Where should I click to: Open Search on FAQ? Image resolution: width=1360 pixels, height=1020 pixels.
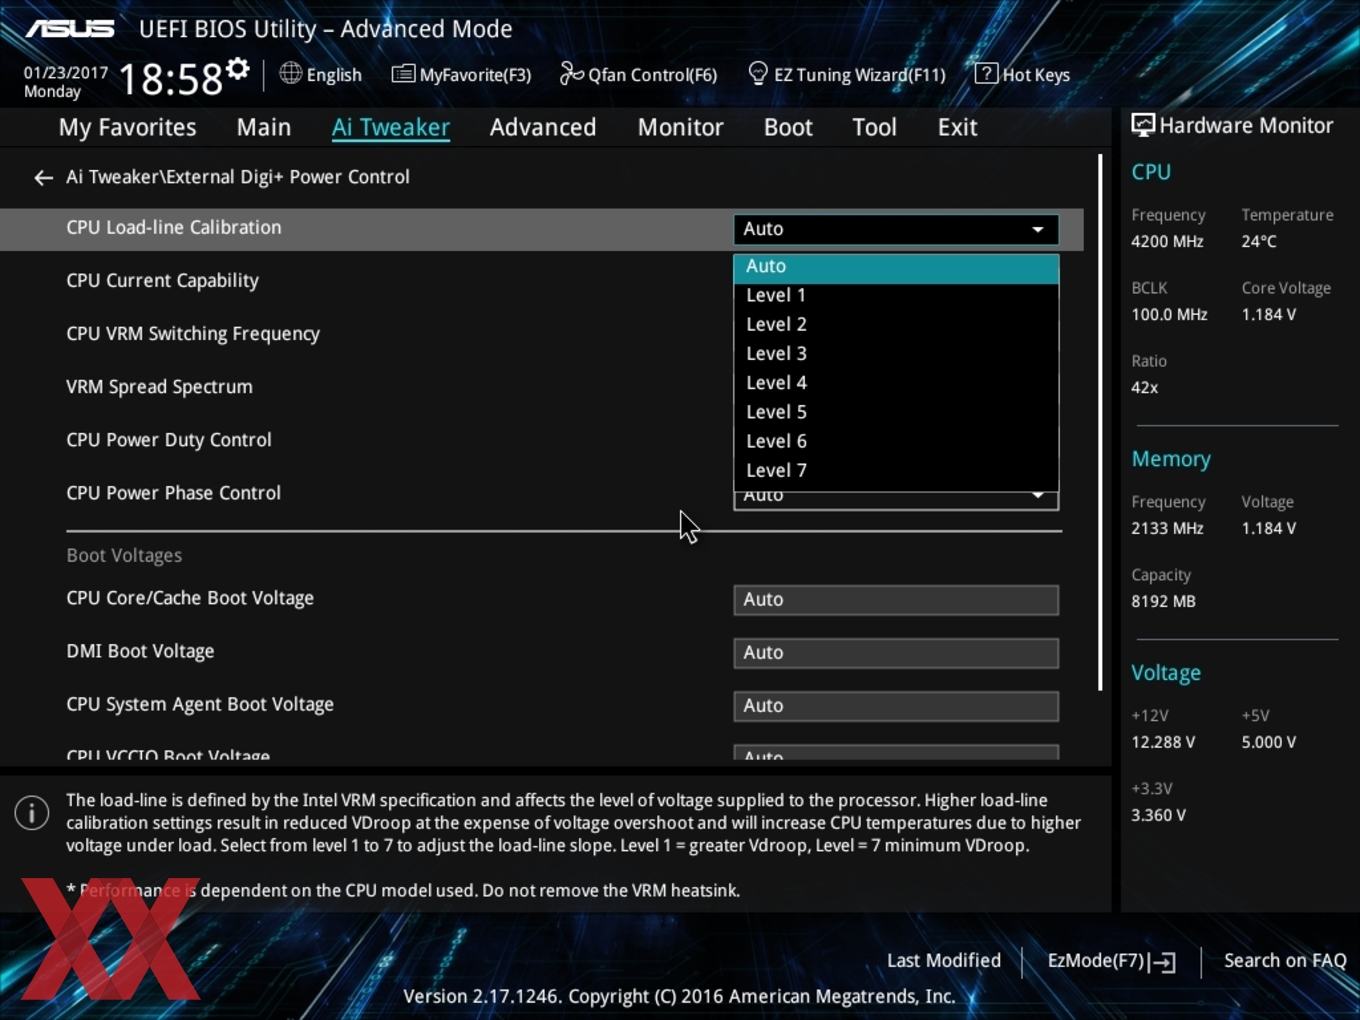1285,961
